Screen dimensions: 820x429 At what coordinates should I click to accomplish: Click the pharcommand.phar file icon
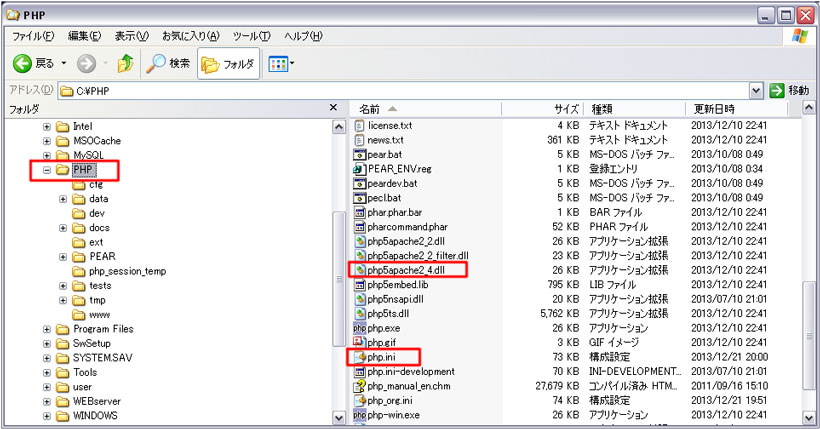359,227
